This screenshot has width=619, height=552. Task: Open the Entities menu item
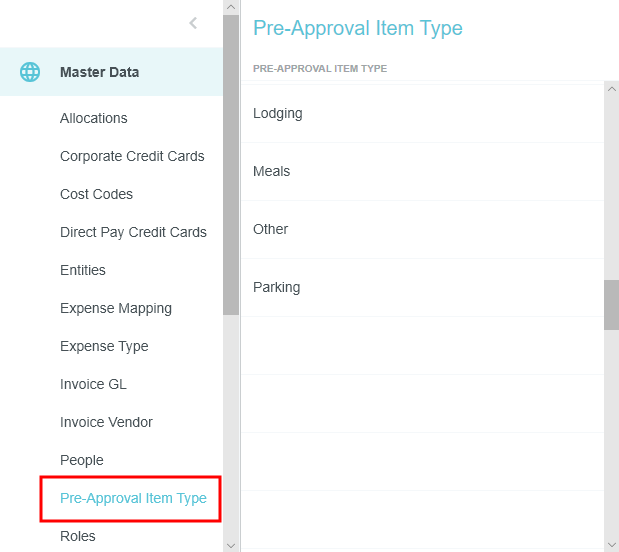coord(83,270)
